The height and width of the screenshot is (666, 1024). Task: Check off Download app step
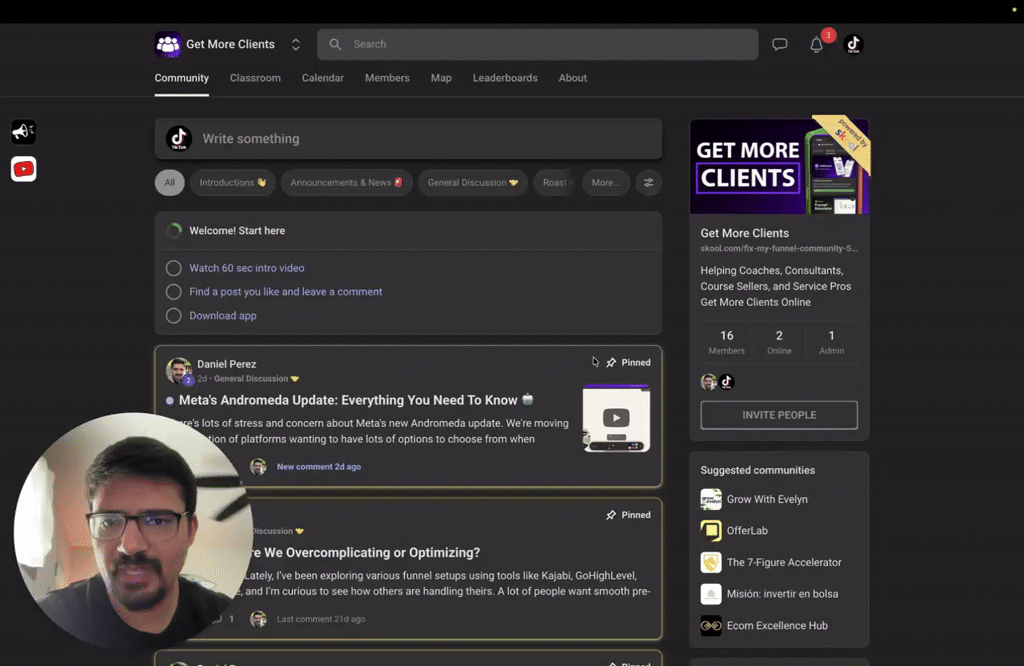[174, 316]
